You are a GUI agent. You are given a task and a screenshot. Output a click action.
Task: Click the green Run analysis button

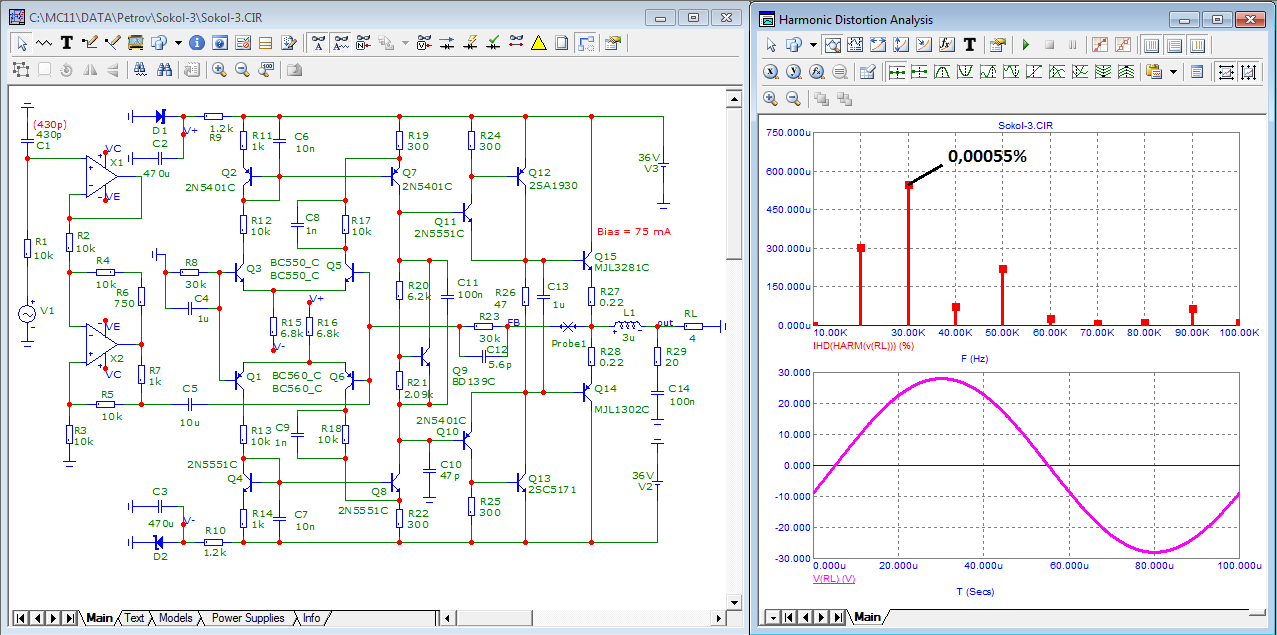pyautogui.click(x=1025, y=45)
